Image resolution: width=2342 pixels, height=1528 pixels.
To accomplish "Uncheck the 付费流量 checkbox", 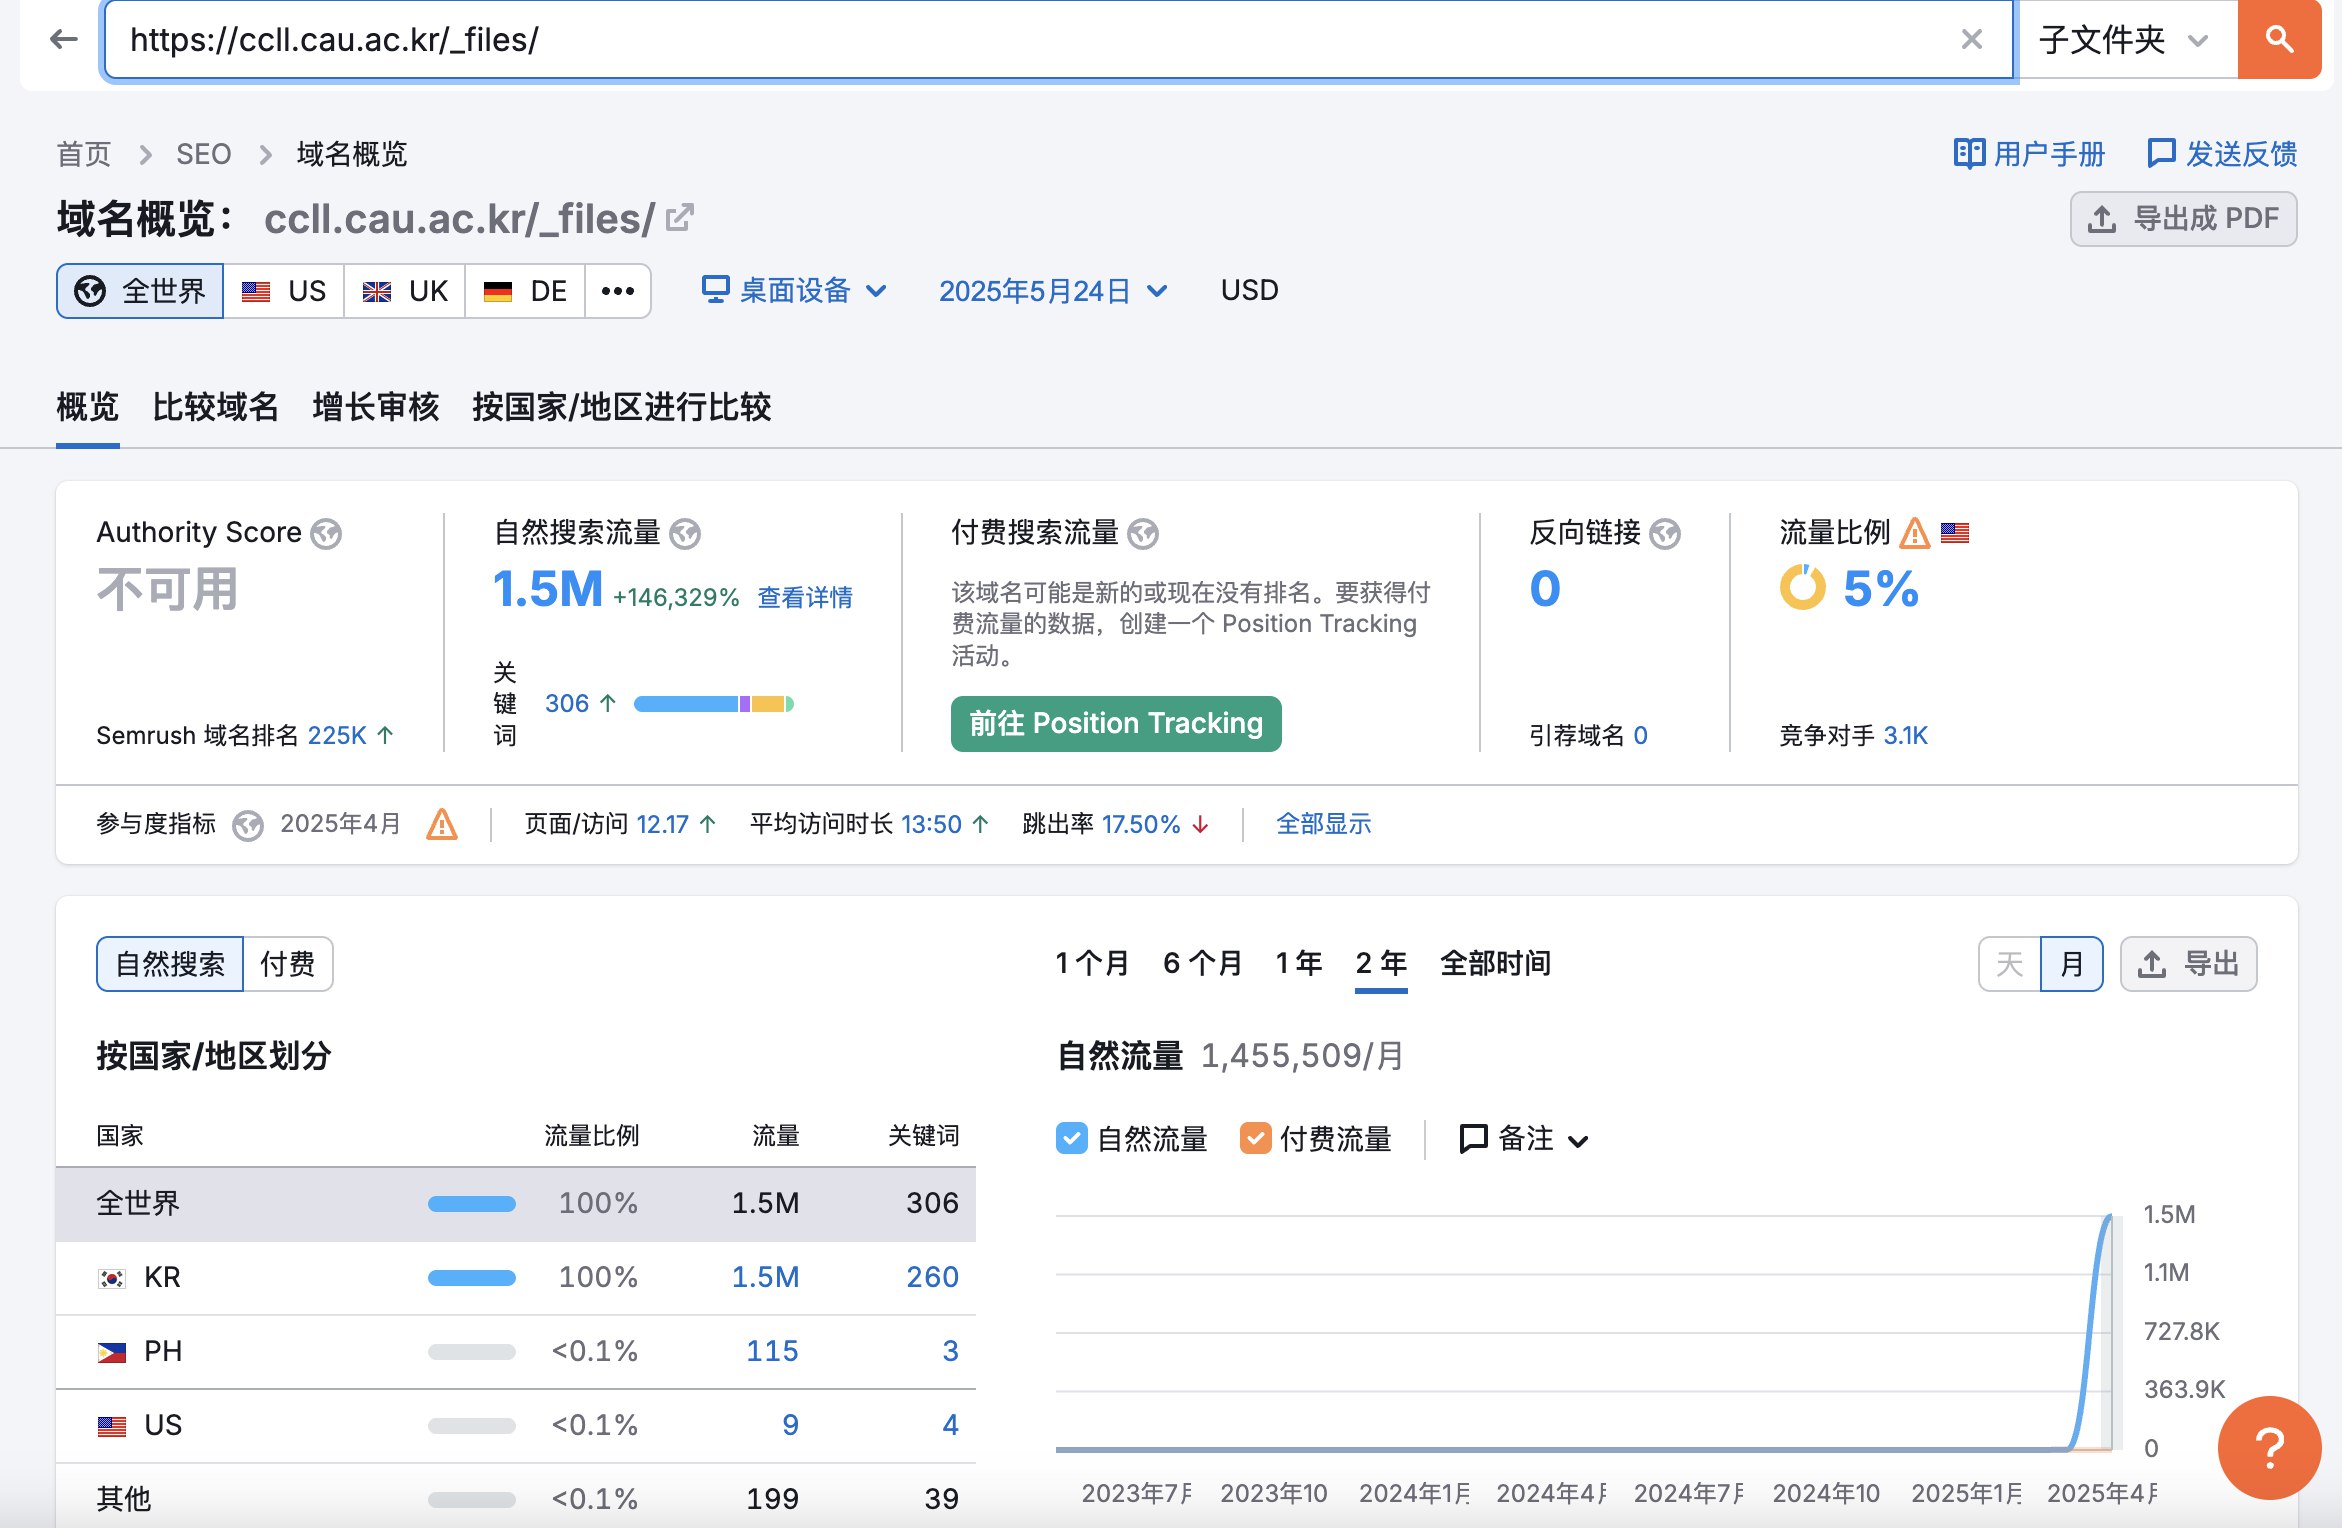I will click(x=1255, y=1138).
